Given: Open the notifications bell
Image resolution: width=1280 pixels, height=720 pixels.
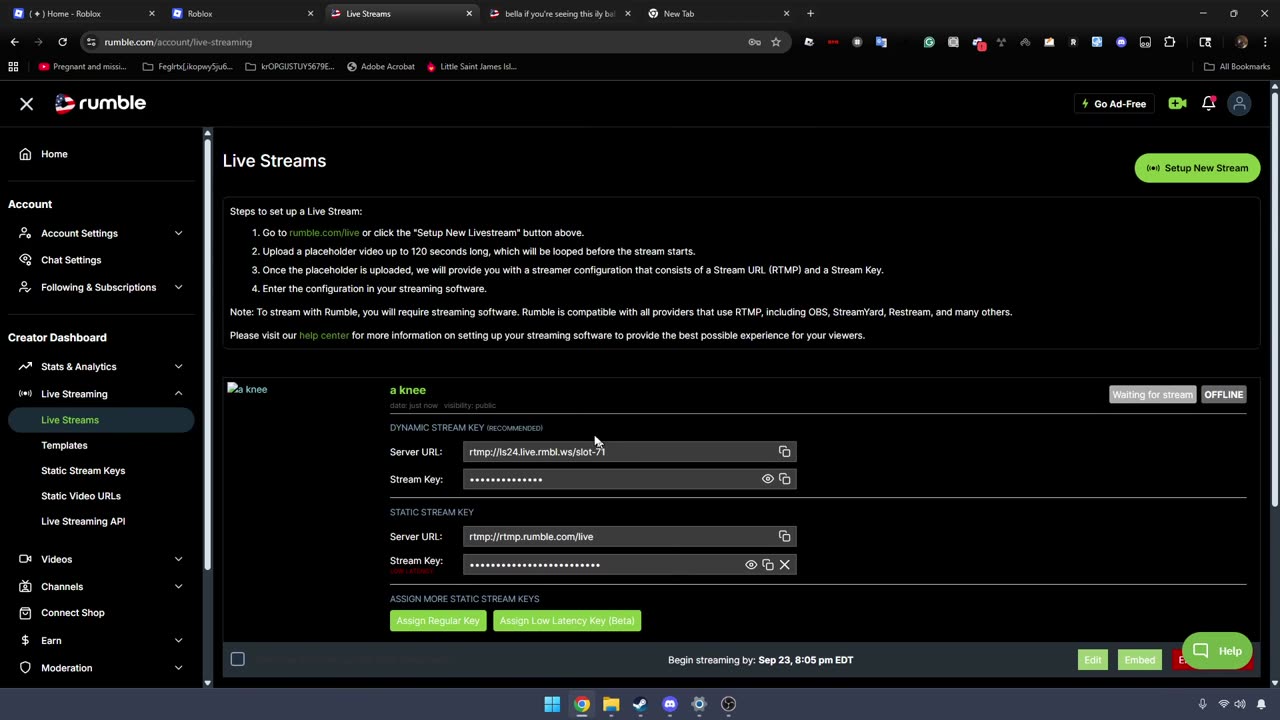Looking at the screenshot, I should [x=1208, y=104].
